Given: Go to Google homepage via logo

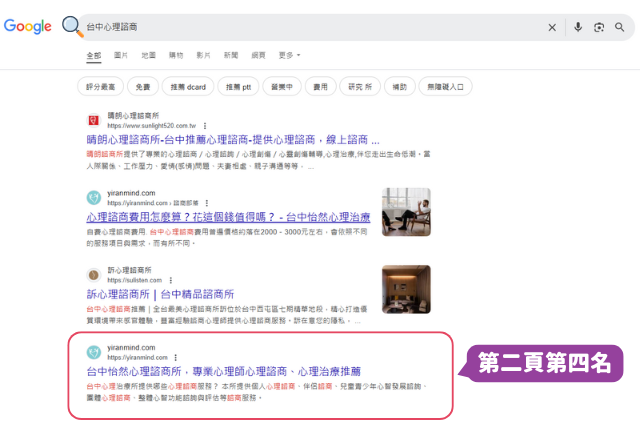Looking at the screenshot, I should click(28, 27).
